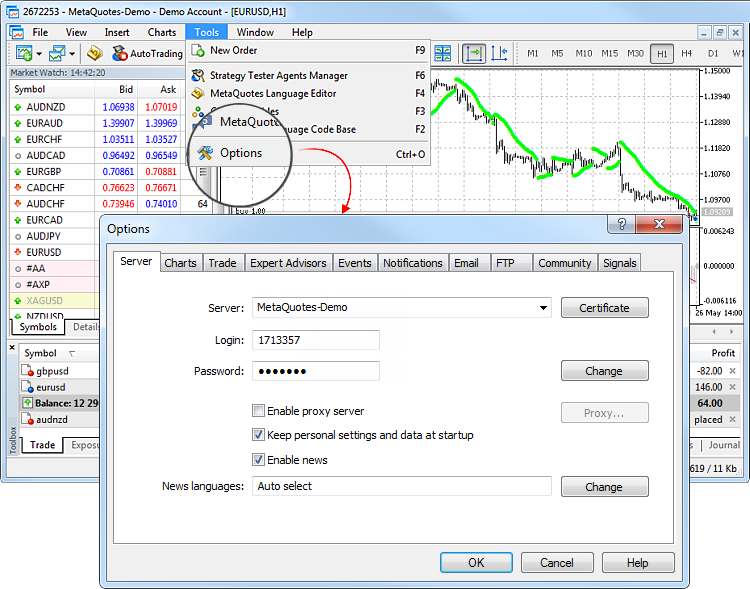Switch timeframe to M1
This screenshot has width=750, height=589.
click(x=532, y=54)
